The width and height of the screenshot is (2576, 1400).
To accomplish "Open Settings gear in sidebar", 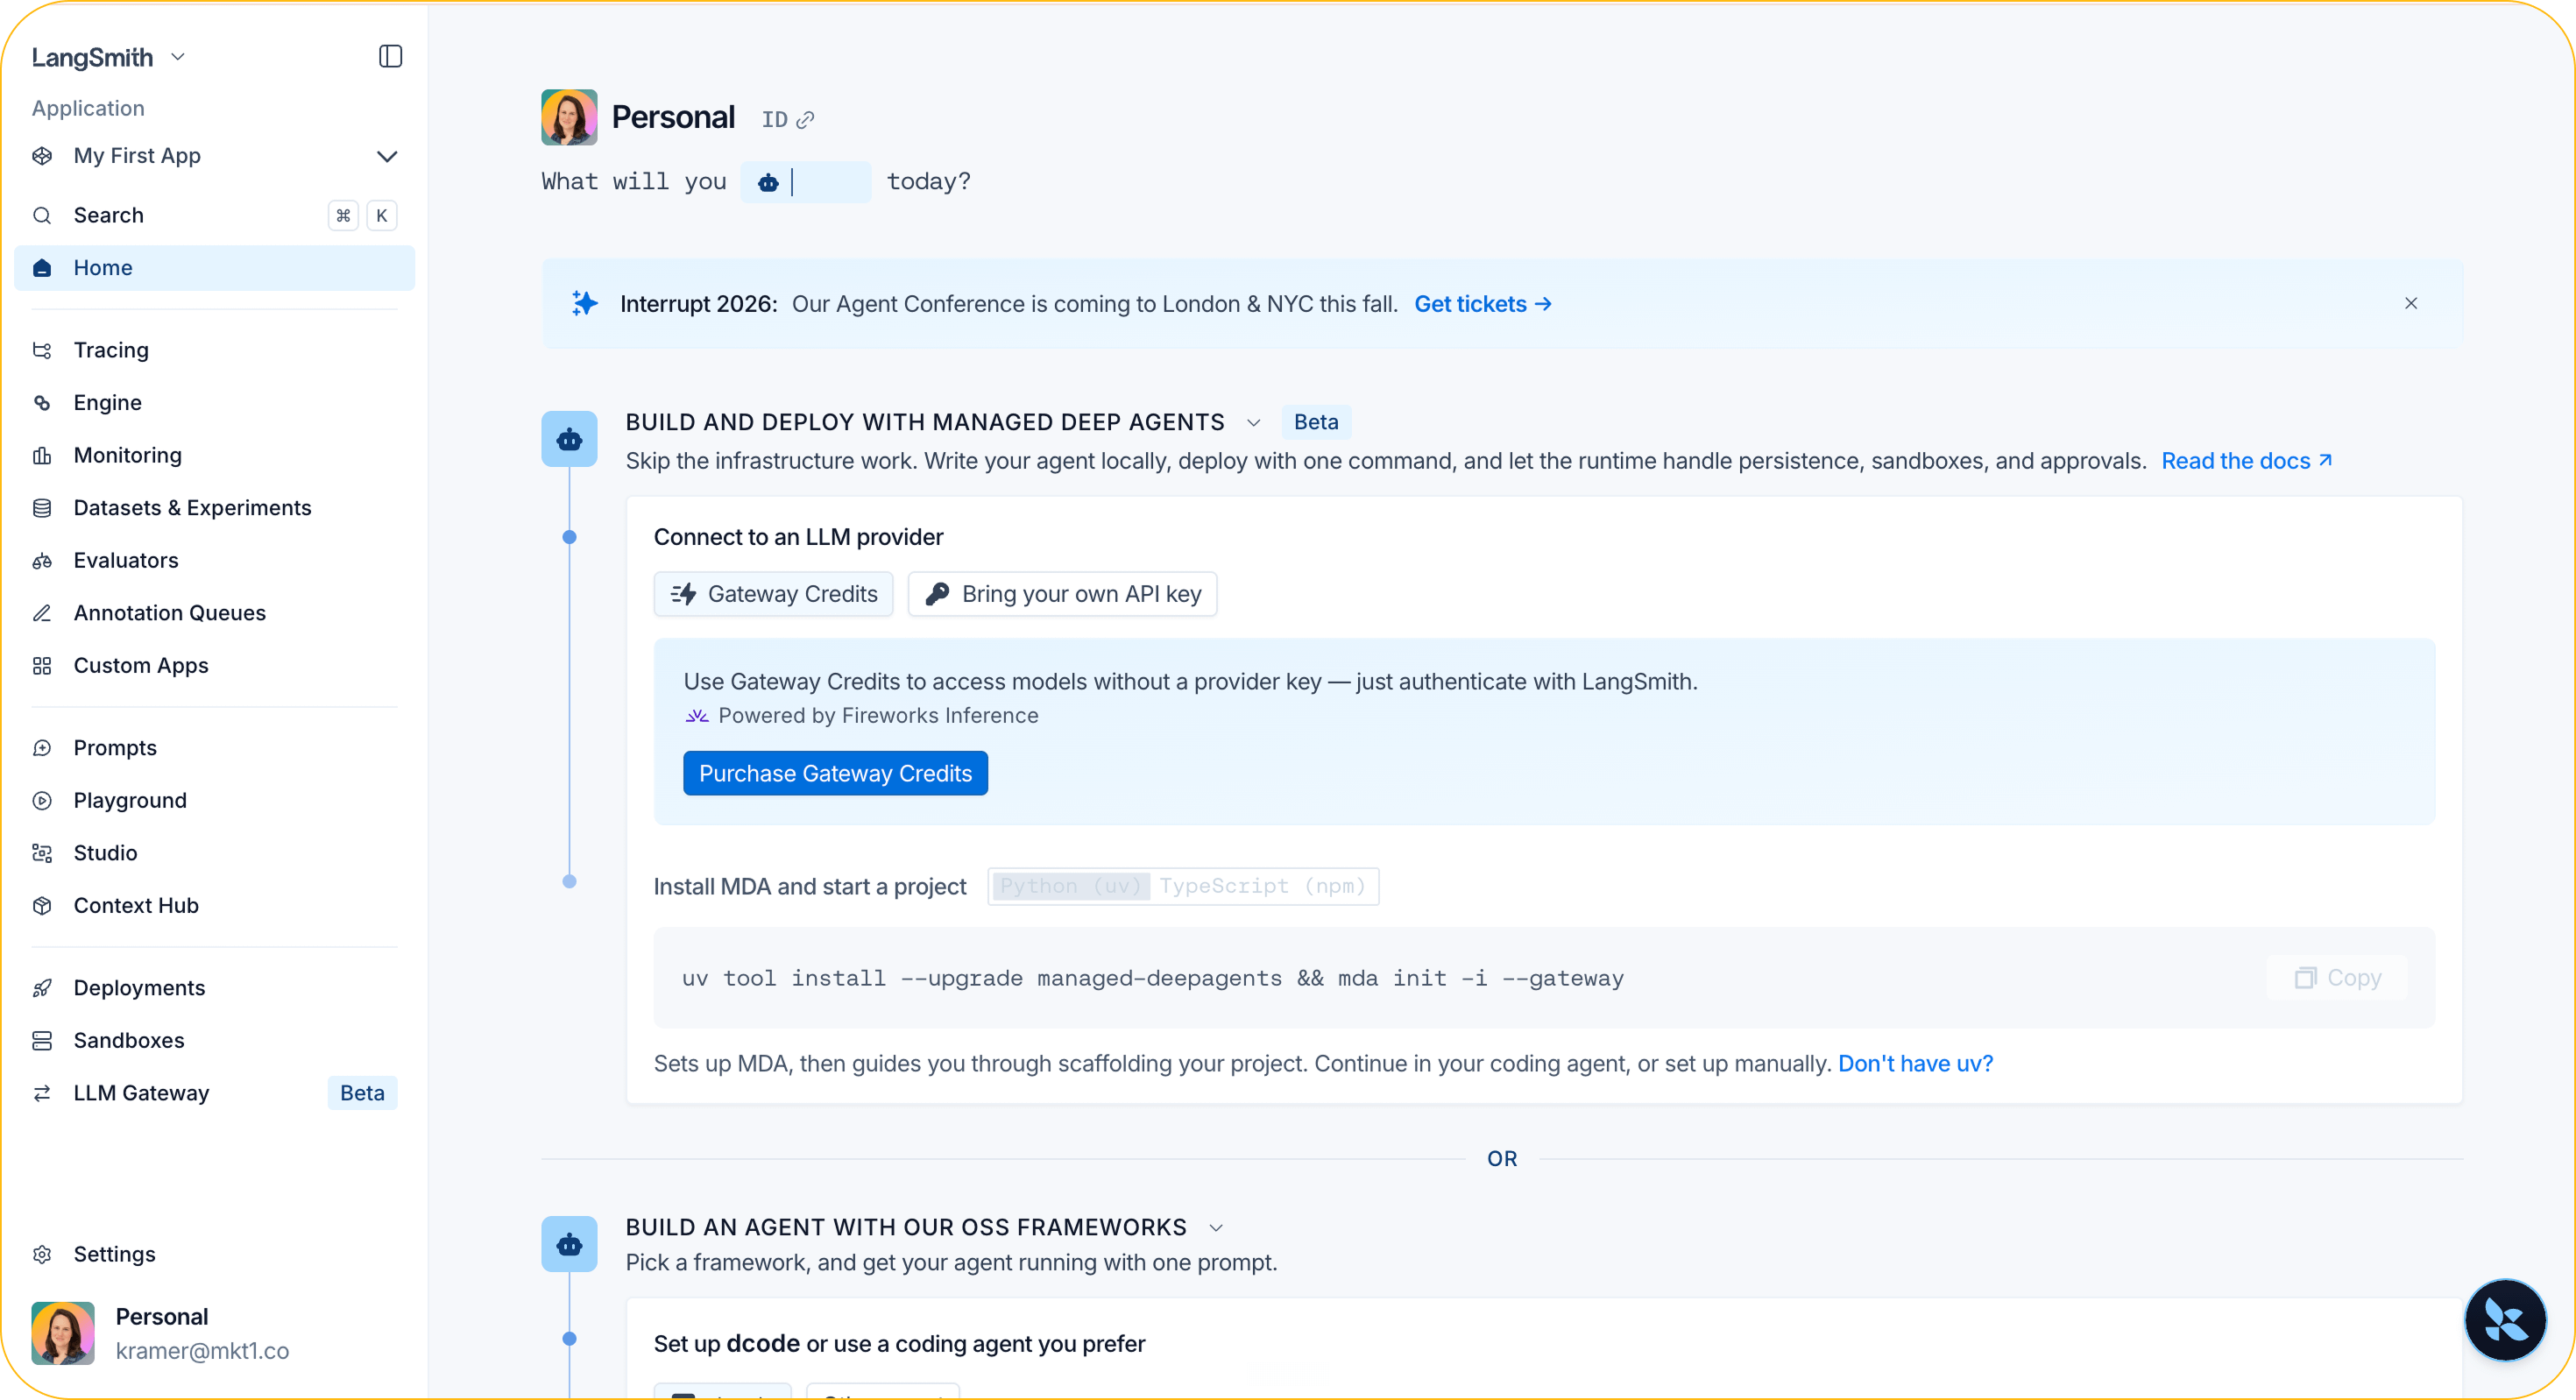I will (x=42, y=1254).
